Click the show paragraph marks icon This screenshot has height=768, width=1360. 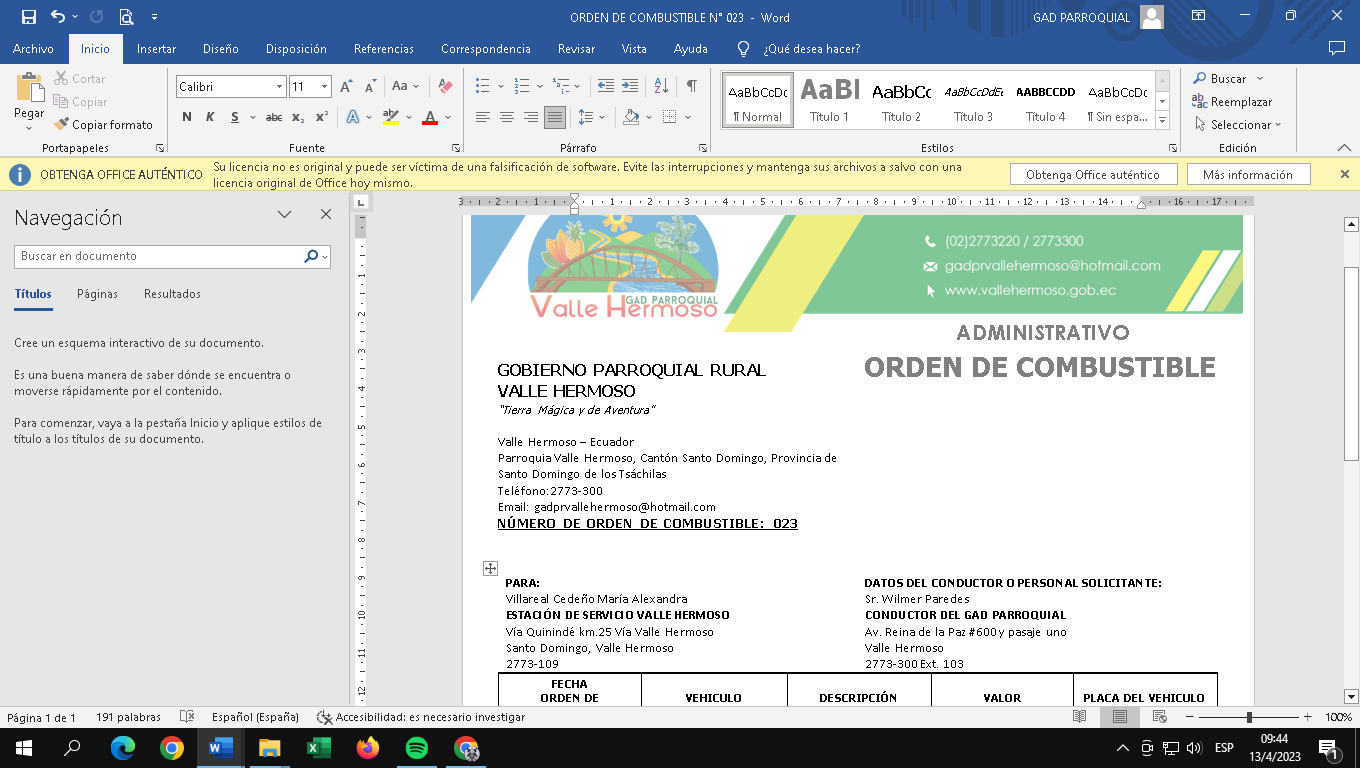[x=691, y=87]
